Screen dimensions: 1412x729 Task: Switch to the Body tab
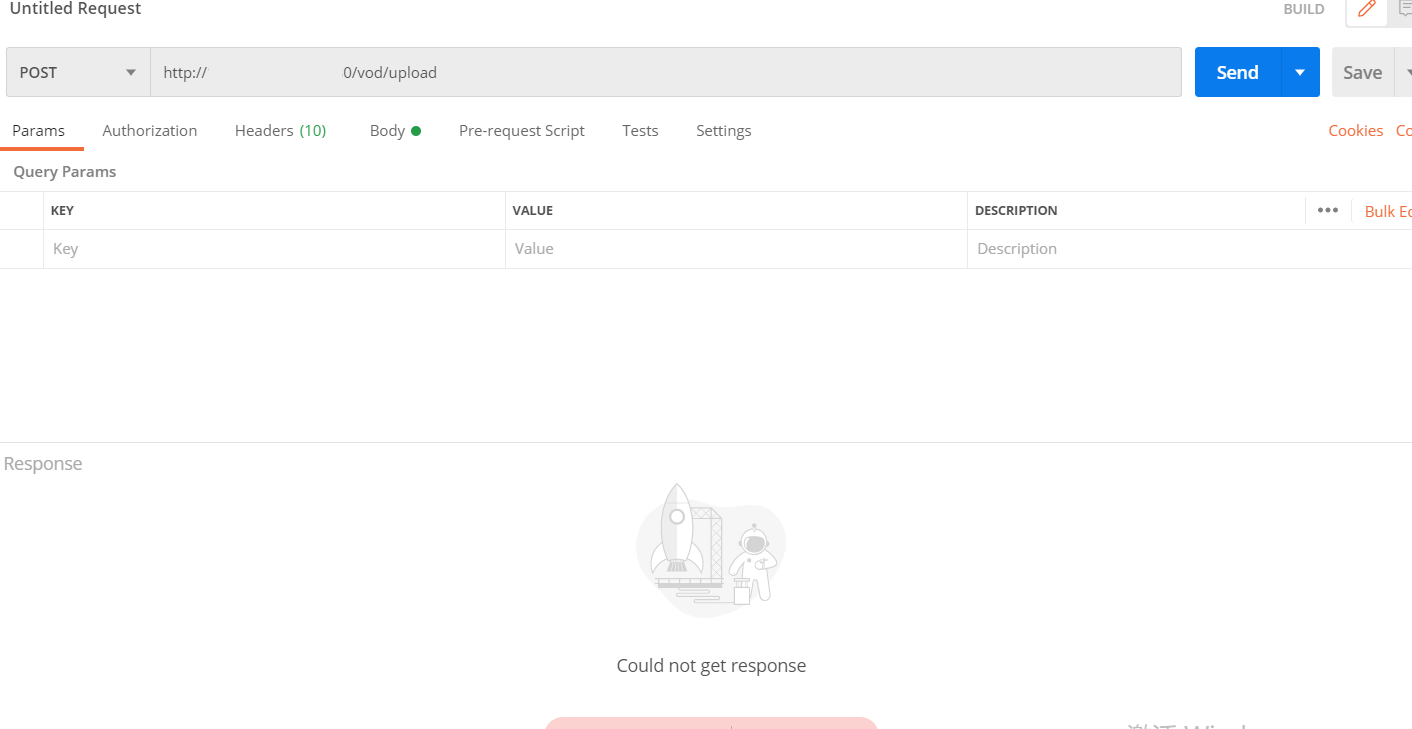[395, 131]
